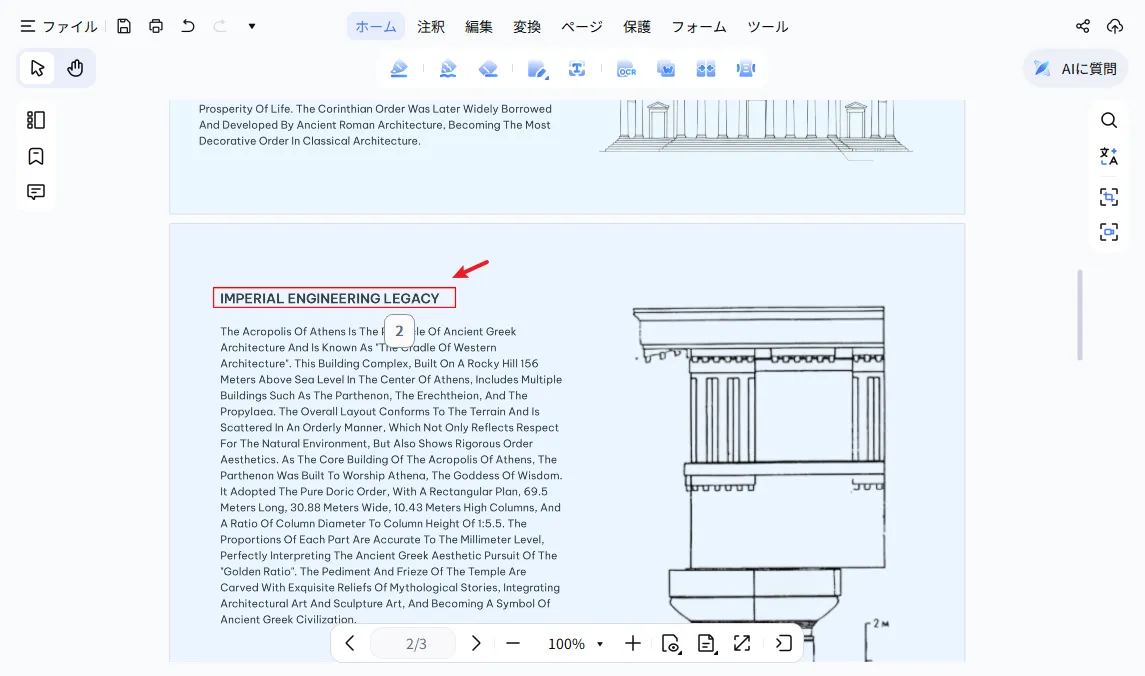Screen dimensions: 1145x676
Task: Open the OCR tool
Action: coord(627,69)
